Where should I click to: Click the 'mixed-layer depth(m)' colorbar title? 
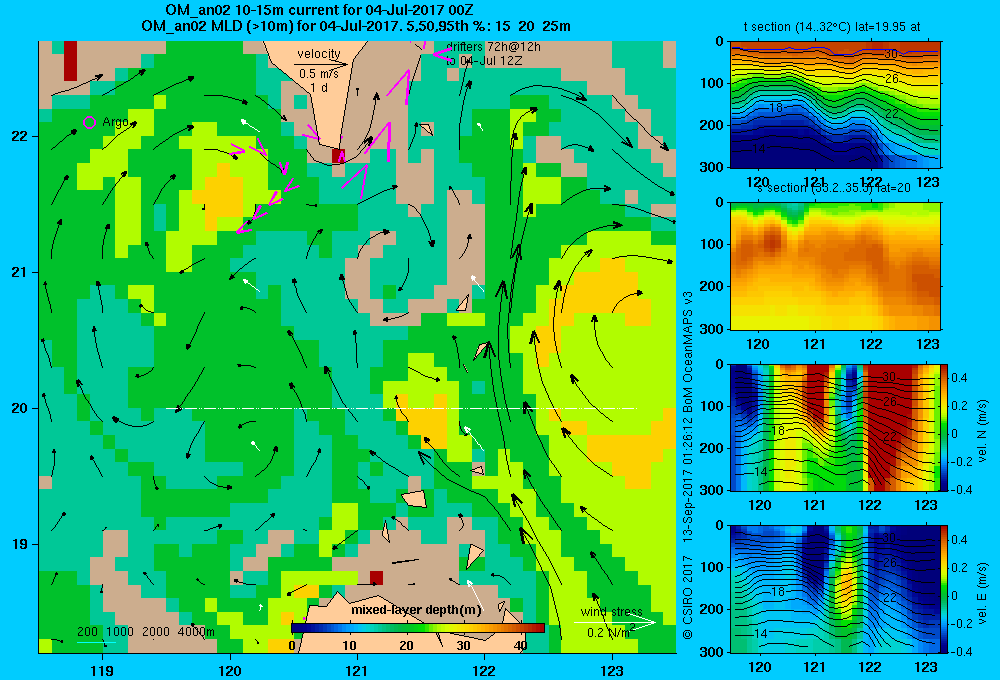(x=416, y=610)
